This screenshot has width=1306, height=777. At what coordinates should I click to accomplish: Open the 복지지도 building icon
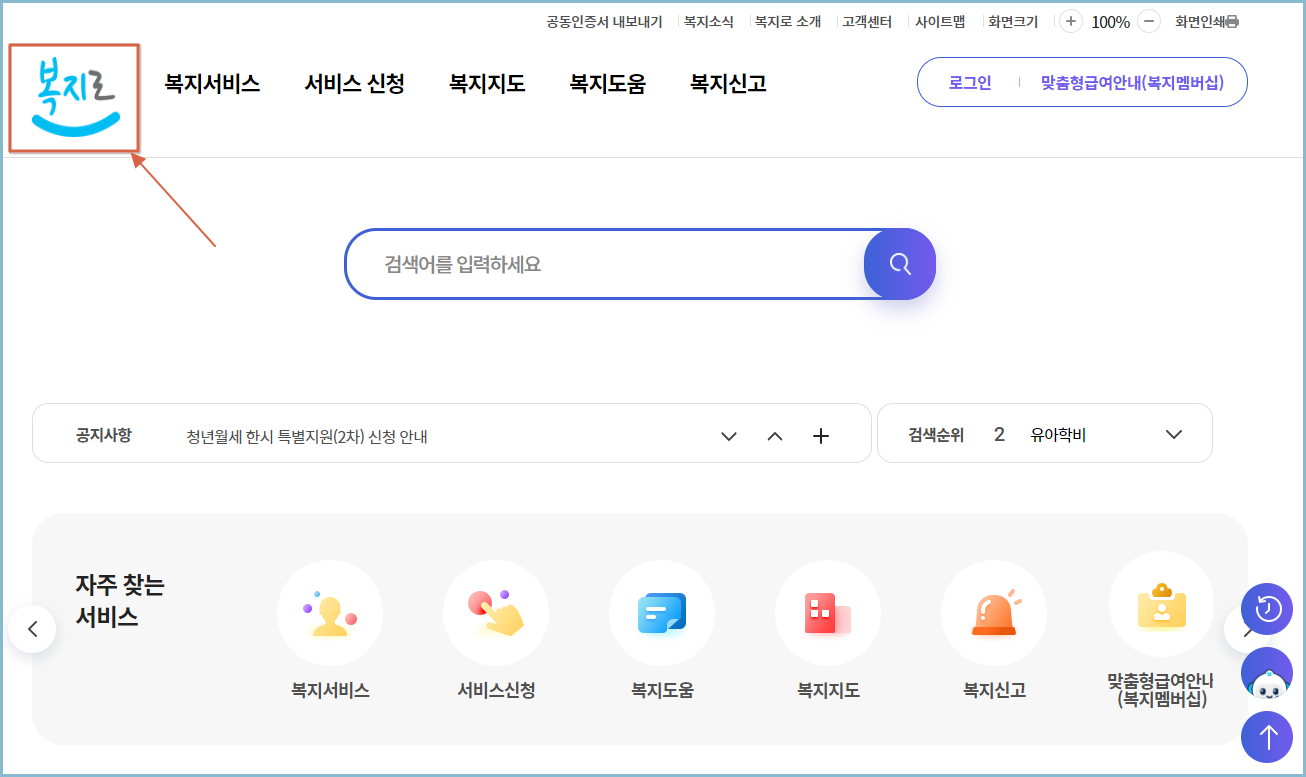coord(828,613)
